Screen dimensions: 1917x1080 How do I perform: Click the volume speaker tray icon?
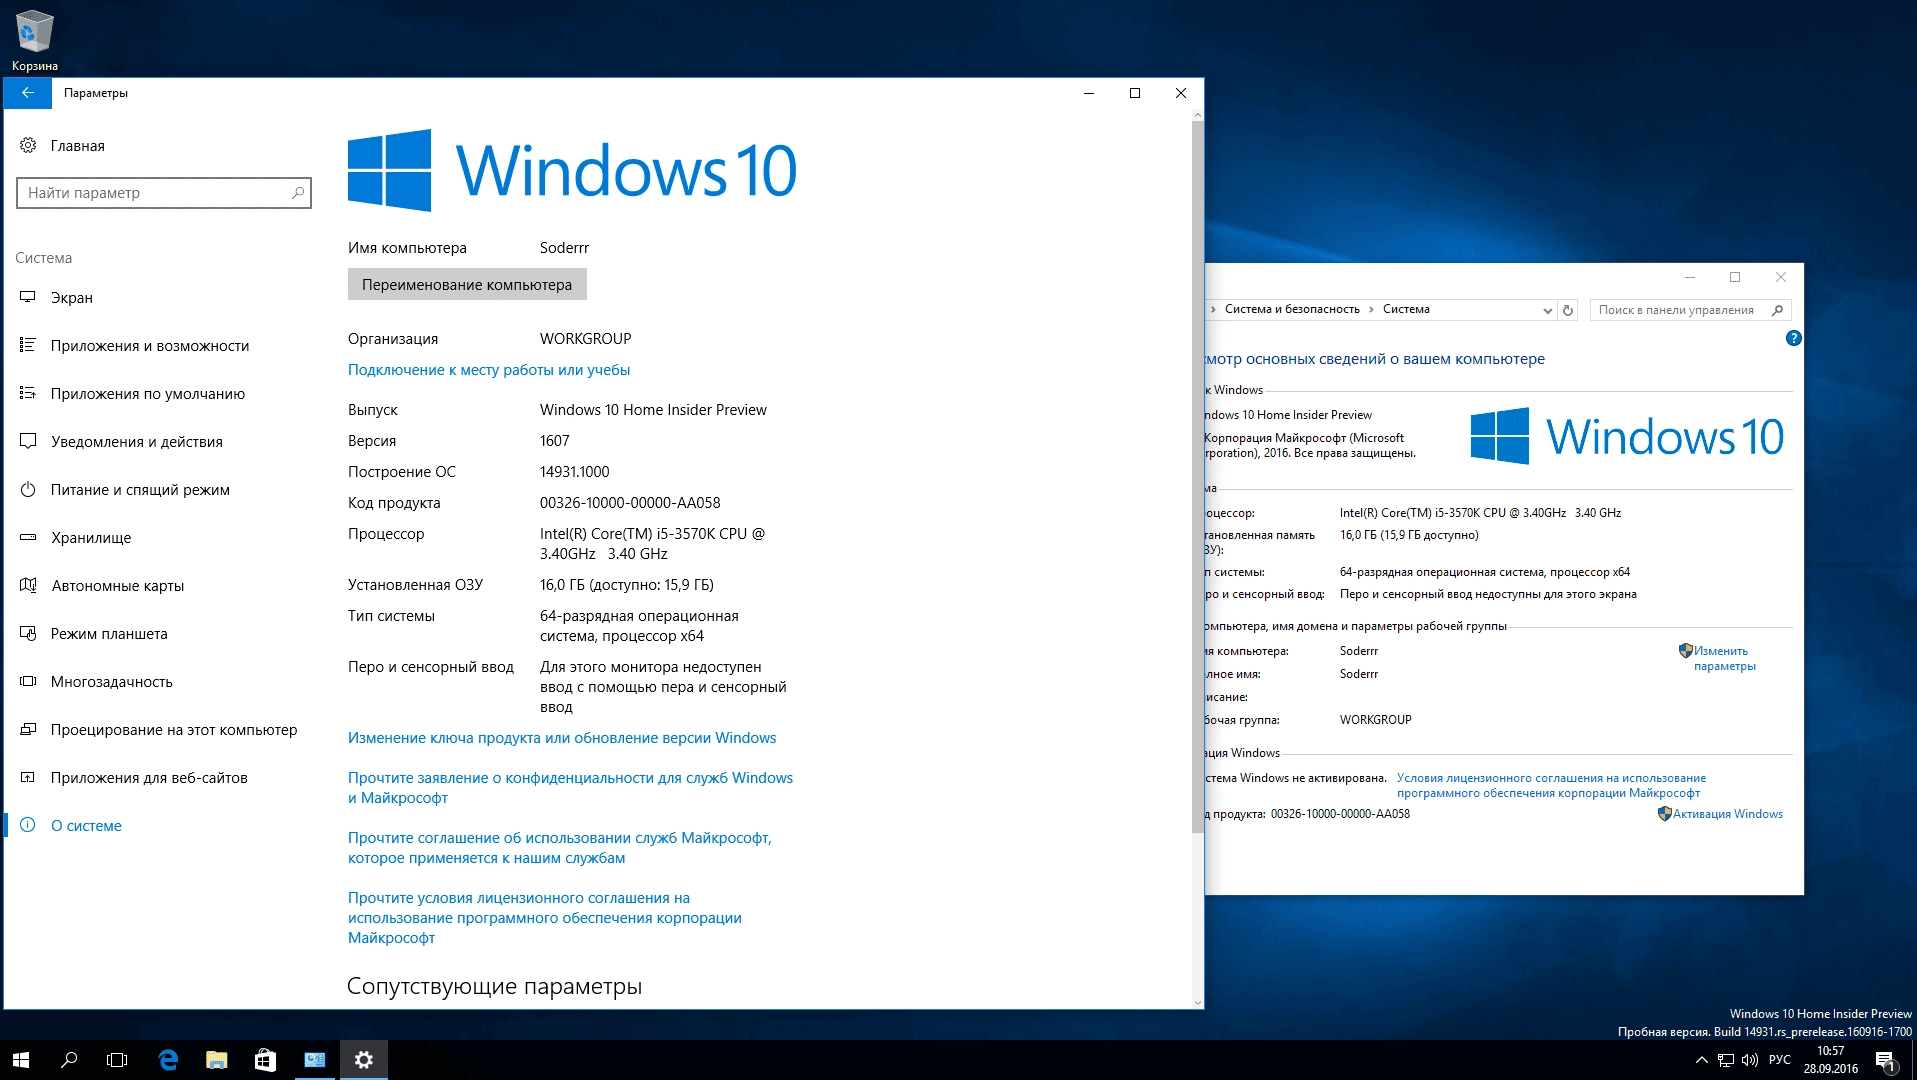click(x=1749, y=1060)
